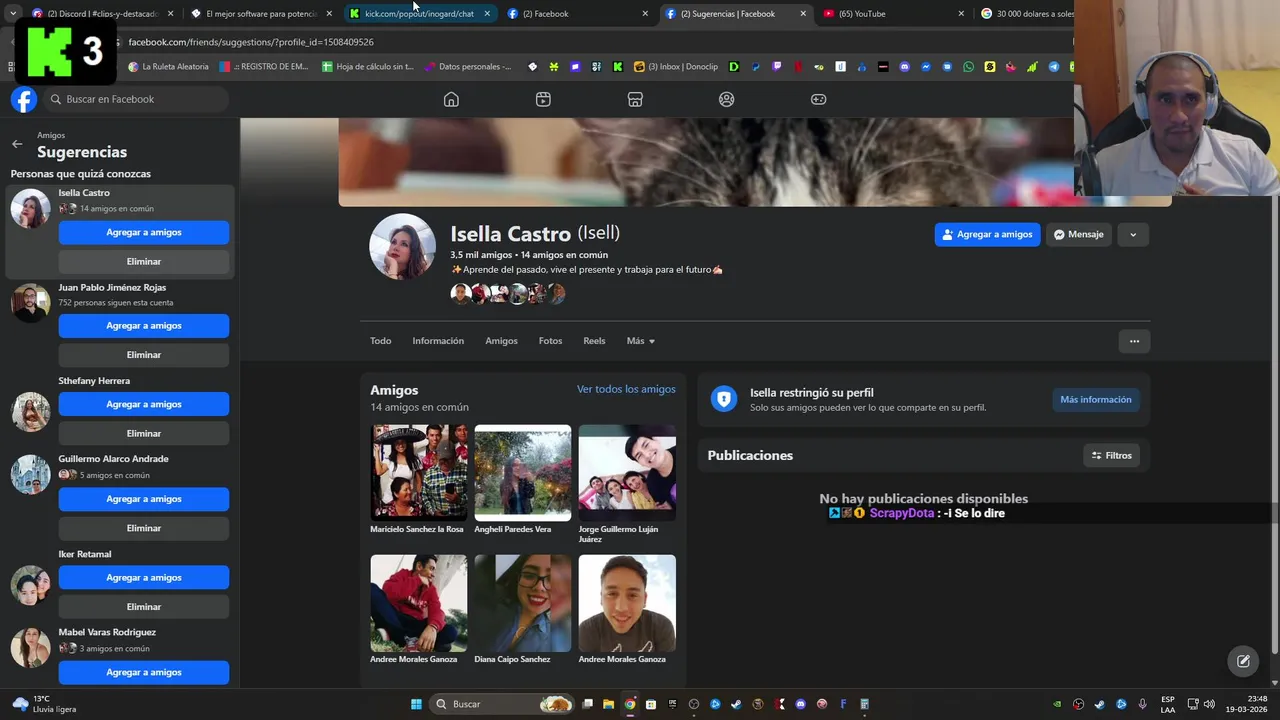This screenshot has height=720, width=1280.
Task: Open Ver todos los amigos link
Action: coord(626,389)
